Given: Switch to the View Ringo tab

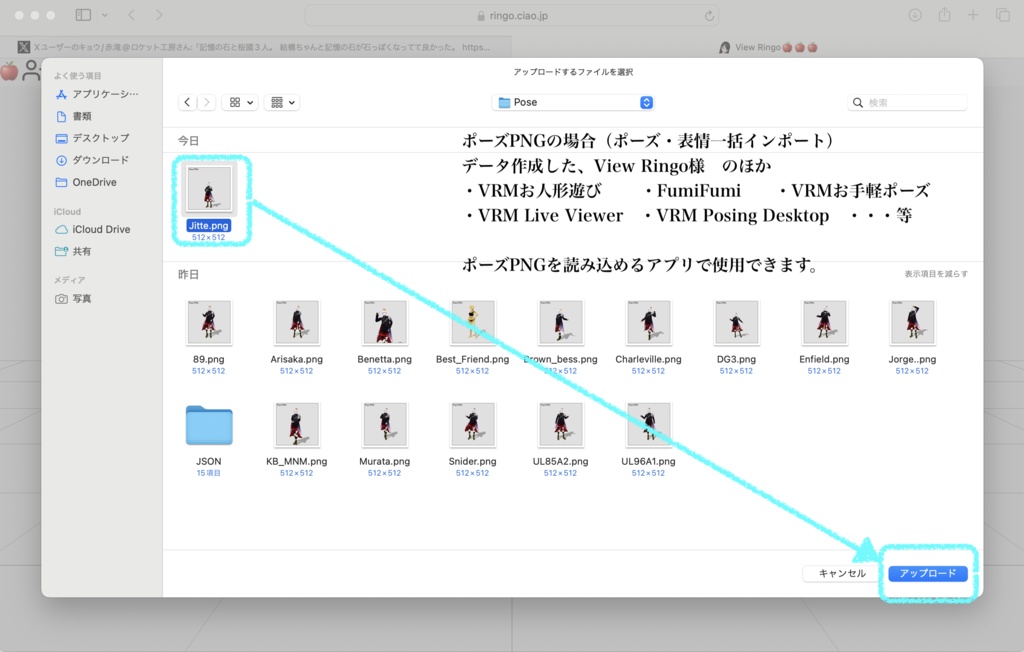Looking at the screenshot, I should pos(768,47).
